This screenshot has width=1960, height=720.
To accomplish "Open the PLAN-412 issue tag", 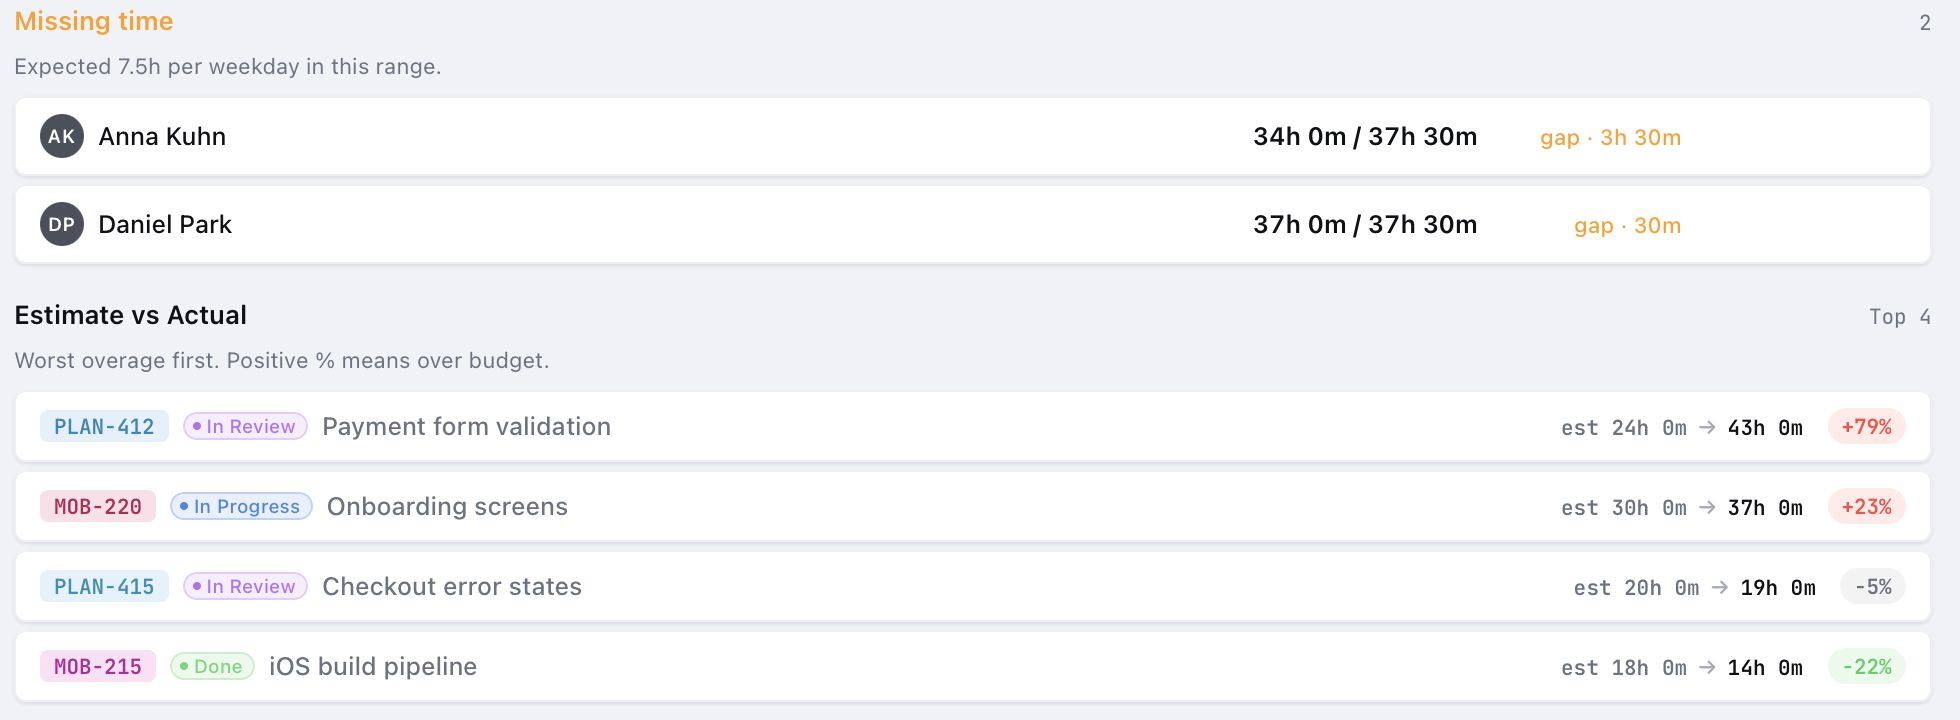I will tap(104, 426).
